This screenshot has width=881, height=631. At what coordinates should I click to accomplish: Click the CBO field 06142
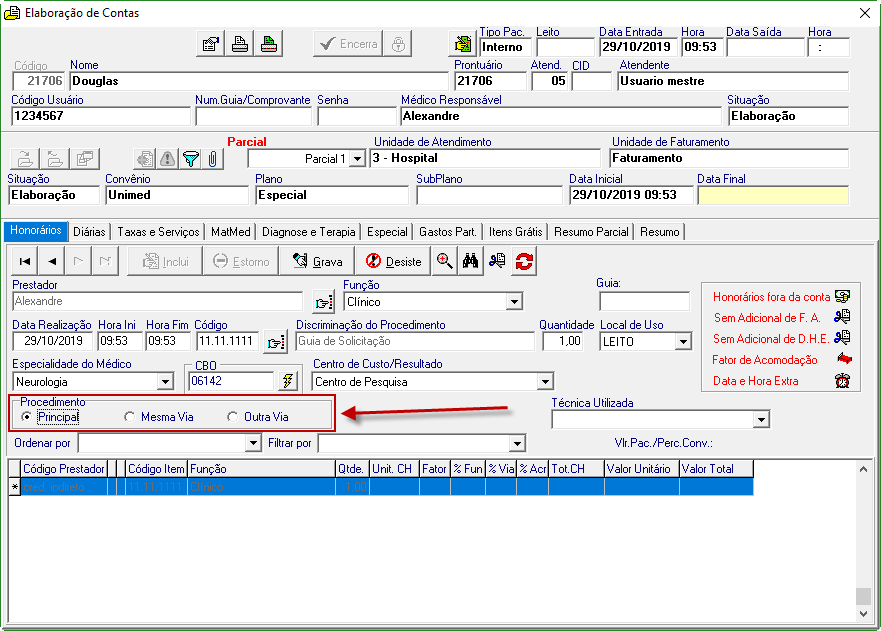tap(231, 381)
